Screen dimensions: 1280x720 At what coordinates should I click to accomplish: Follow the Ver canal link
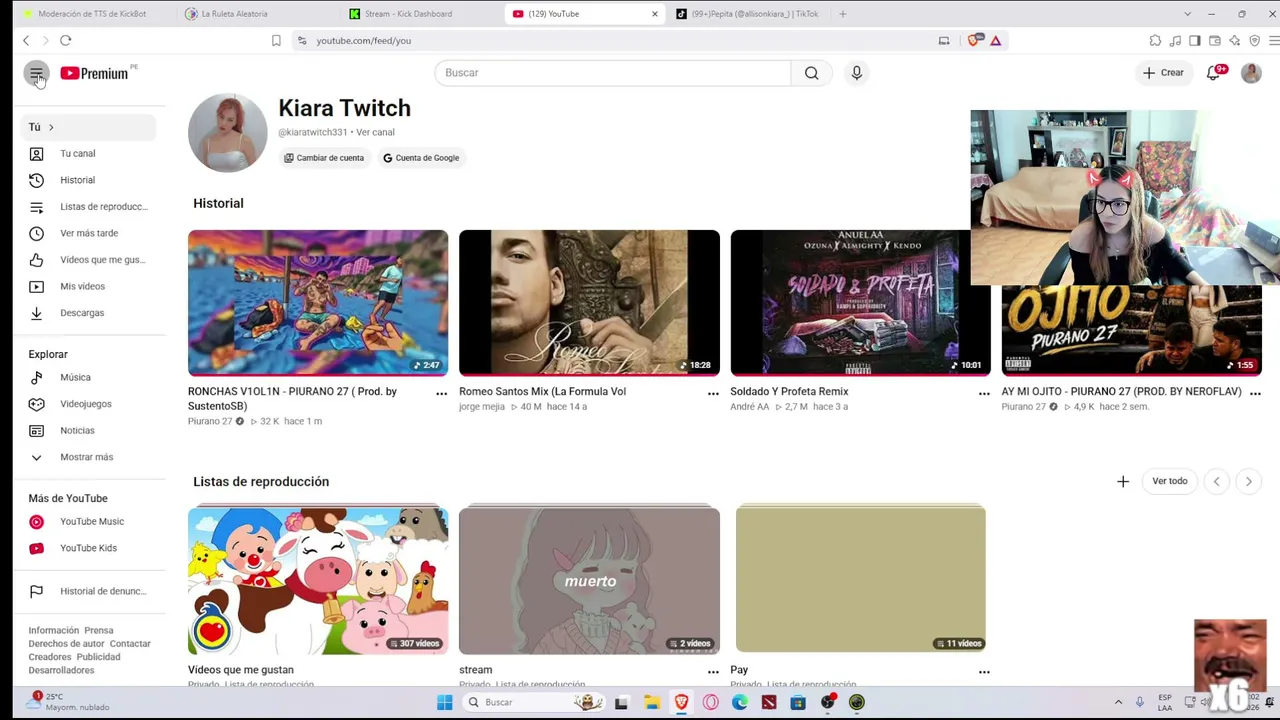click(x=375, y=132)
